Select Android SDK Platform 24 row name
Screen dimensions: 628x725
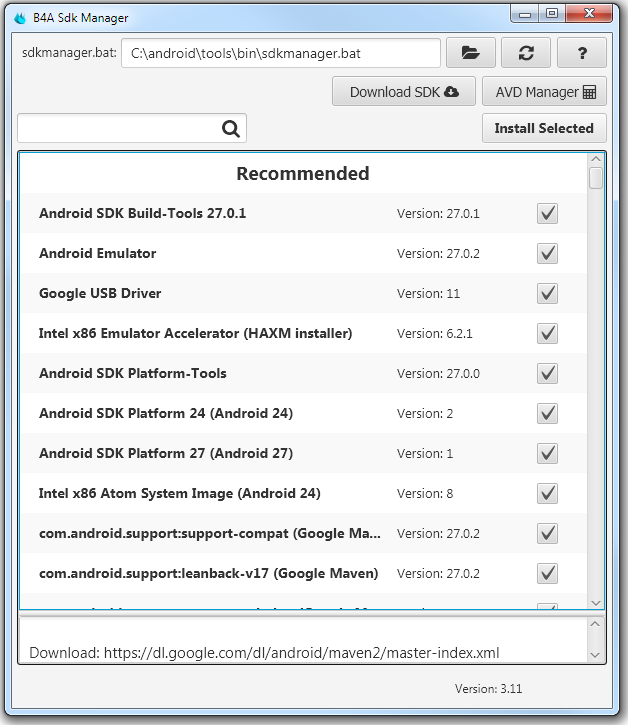(166, 413)
